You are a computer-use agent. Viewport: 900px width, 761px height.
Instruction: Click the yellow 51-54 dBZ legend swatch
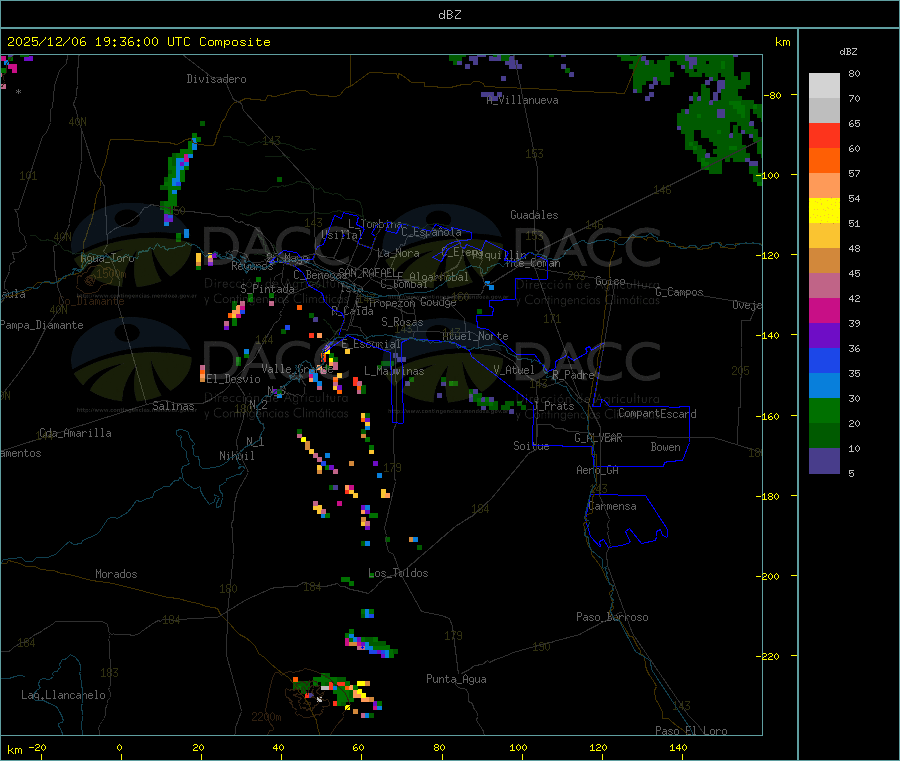coord(824,211)
